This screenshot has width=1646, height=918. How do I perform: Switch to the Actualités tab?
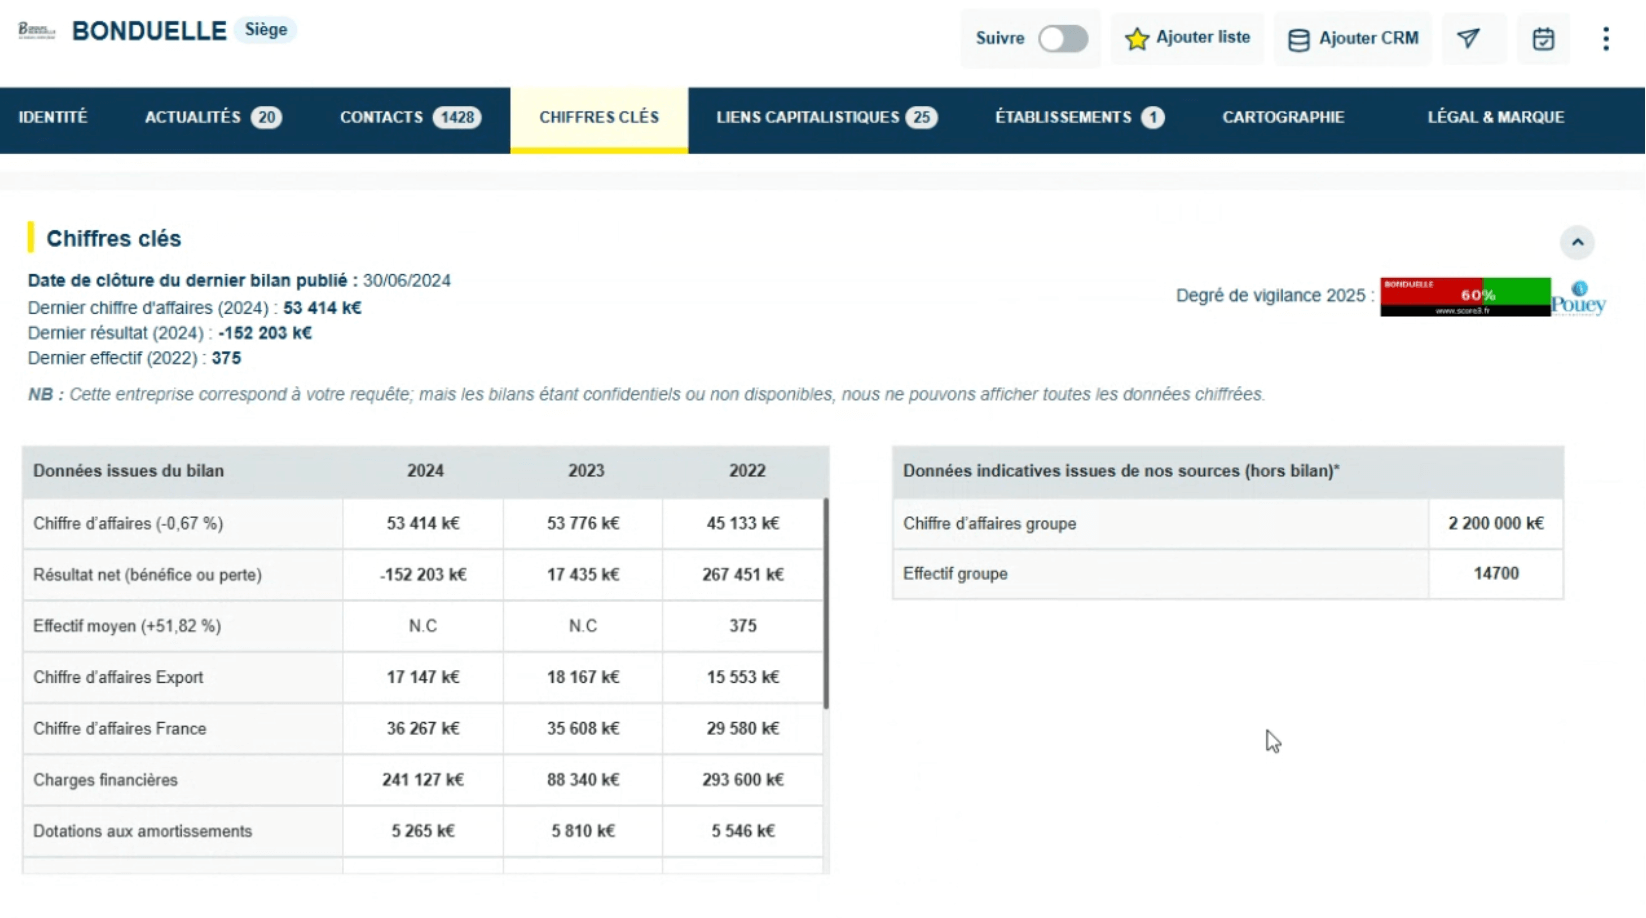[213, 118]
